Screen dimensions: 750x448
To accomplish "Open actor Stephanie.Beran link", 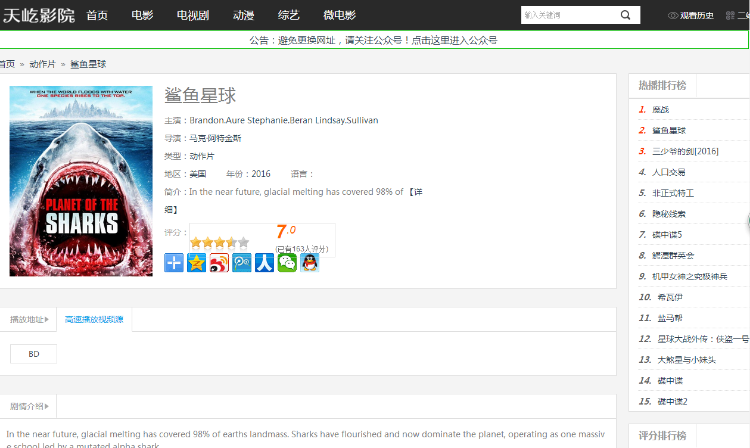I will point(280,120).
